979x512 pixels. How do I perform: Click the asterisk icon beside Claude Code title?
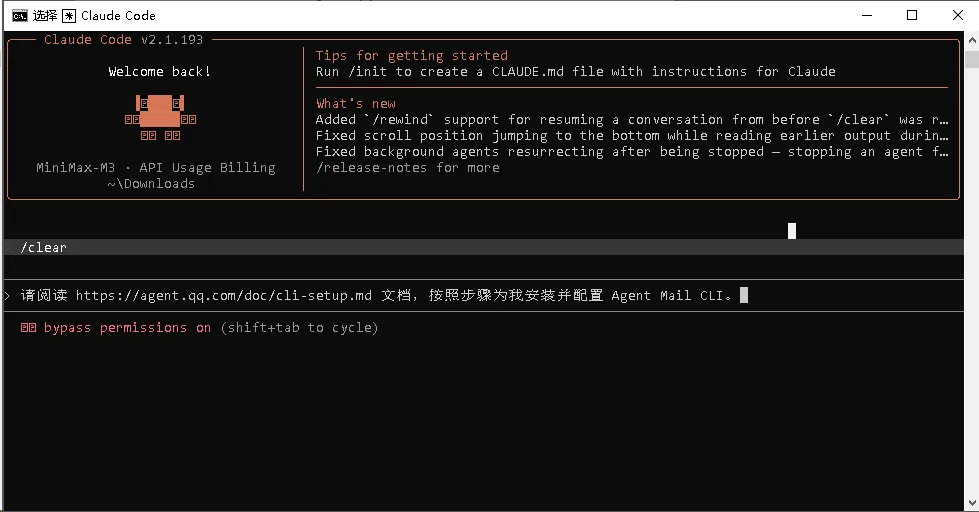point(69,16)
